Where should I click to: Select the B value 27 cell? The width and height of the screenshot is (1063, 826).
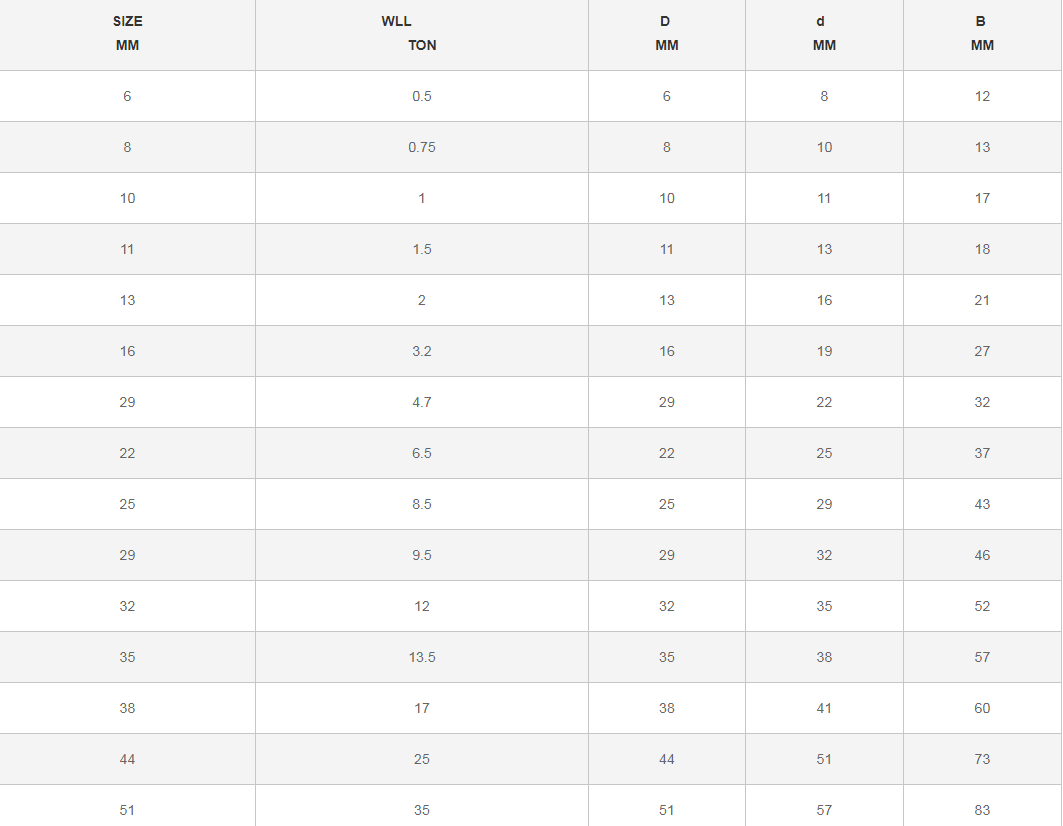tap(982, 351)
